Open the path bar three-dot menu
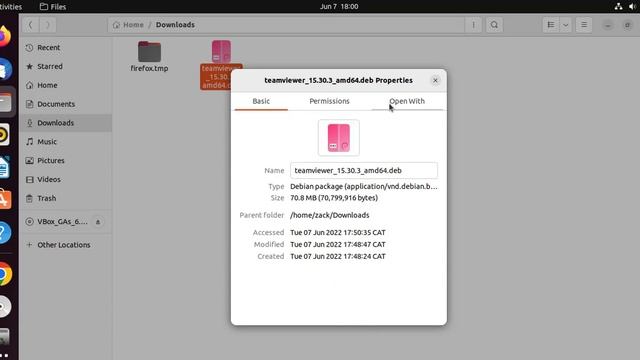 click(x=473, y=25)
